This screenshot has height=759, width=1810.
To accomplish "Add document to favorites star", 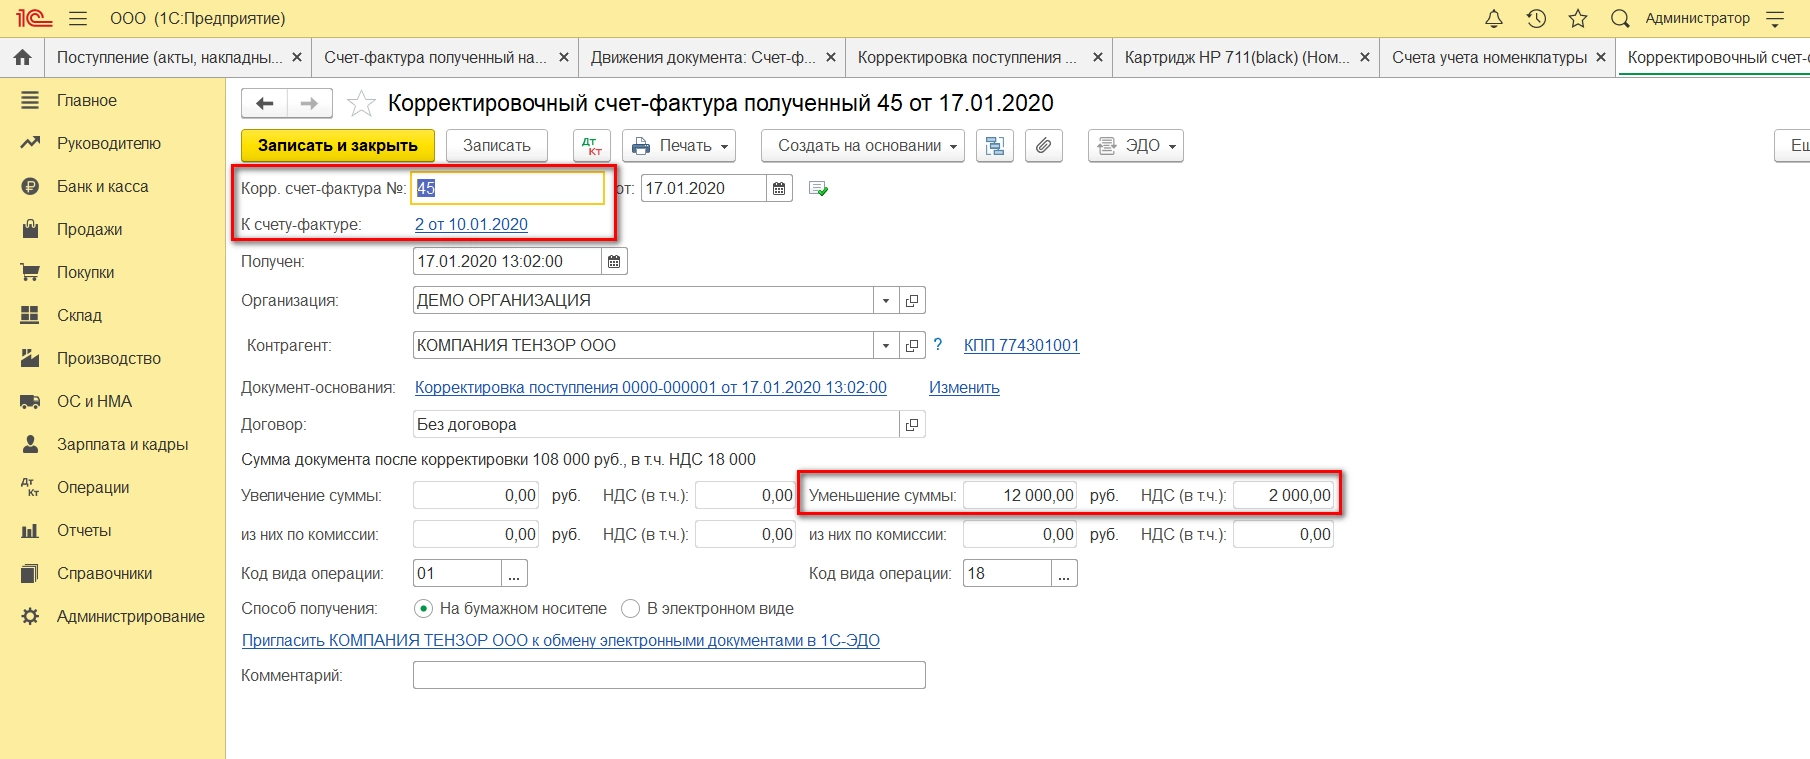I will [x=361, y=104].
